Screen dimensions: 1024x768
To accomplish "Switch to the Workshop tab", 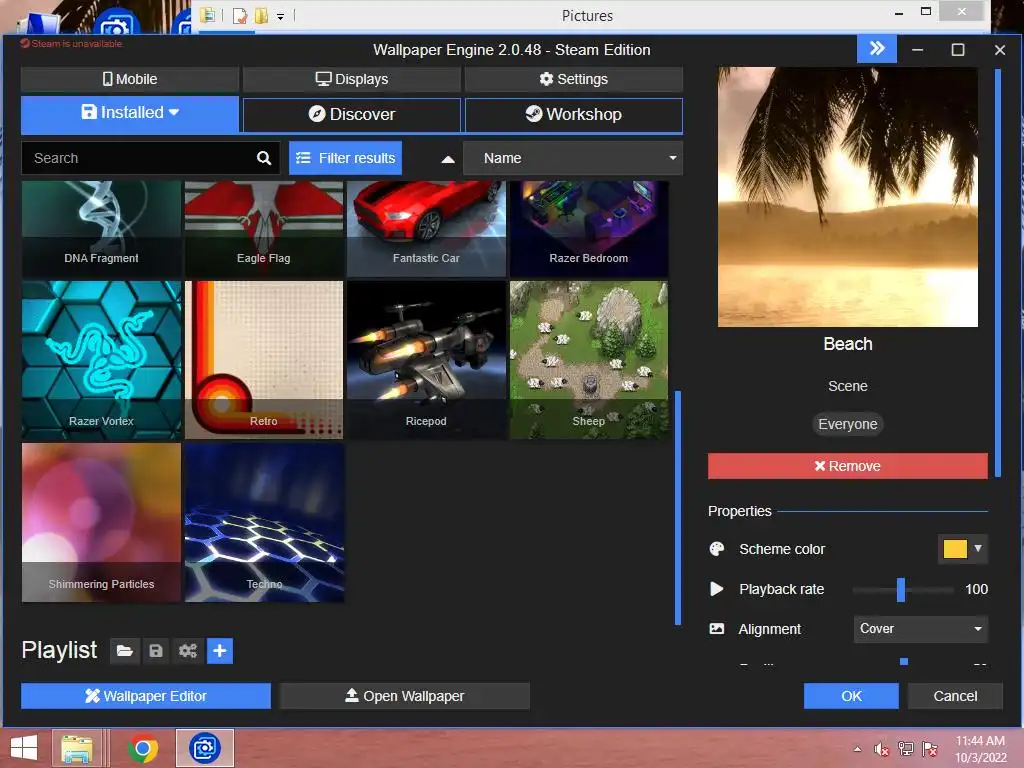I will click(x=573, y=114).
